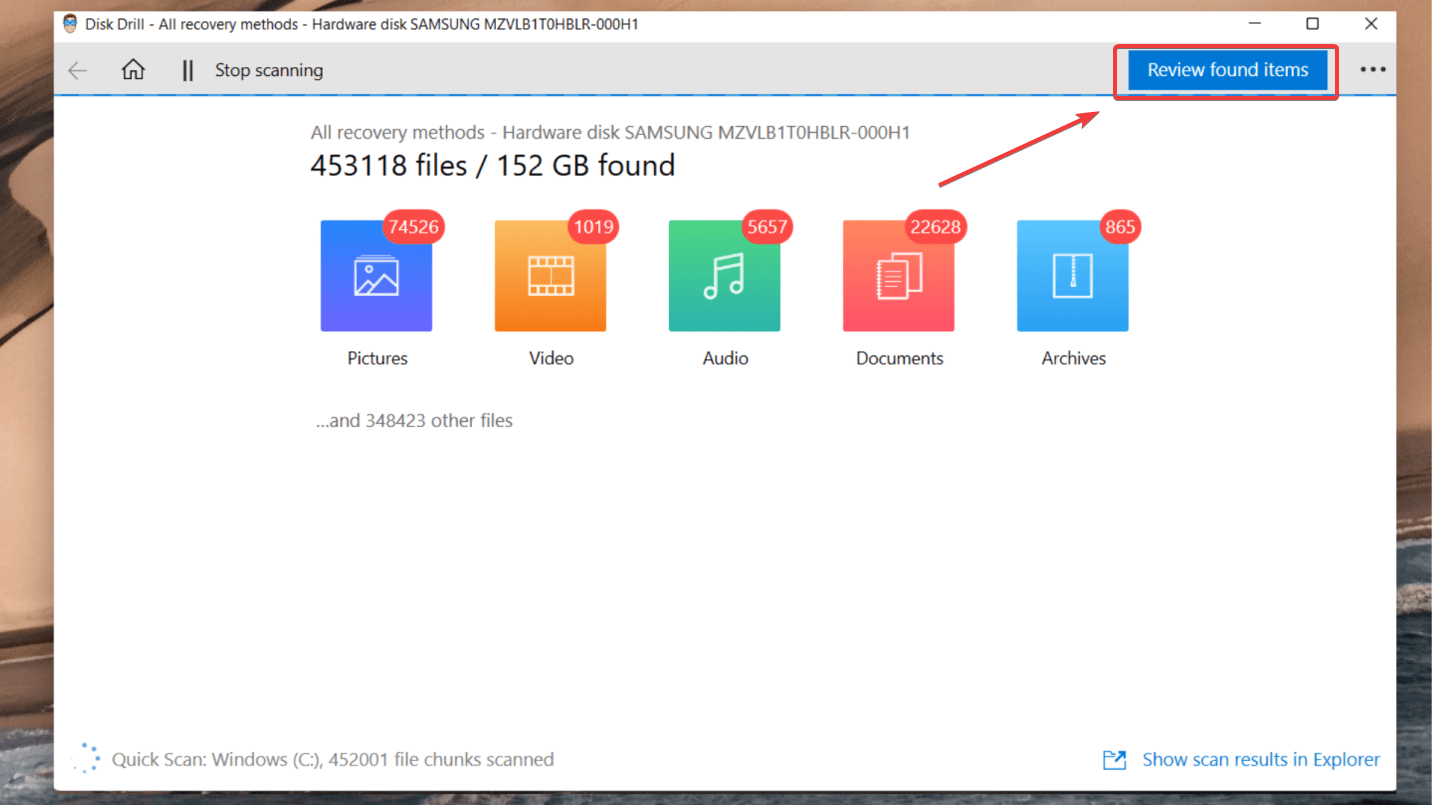Click '...and 348423 other files' text

coord(414,421)
